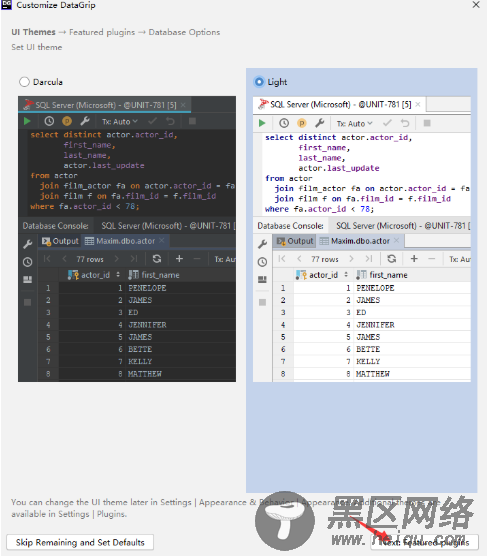The width and height of the screenshot is (487, 556).
Task: Select SQL Server tab in Darcula preview editor
Action: [105, 105]
